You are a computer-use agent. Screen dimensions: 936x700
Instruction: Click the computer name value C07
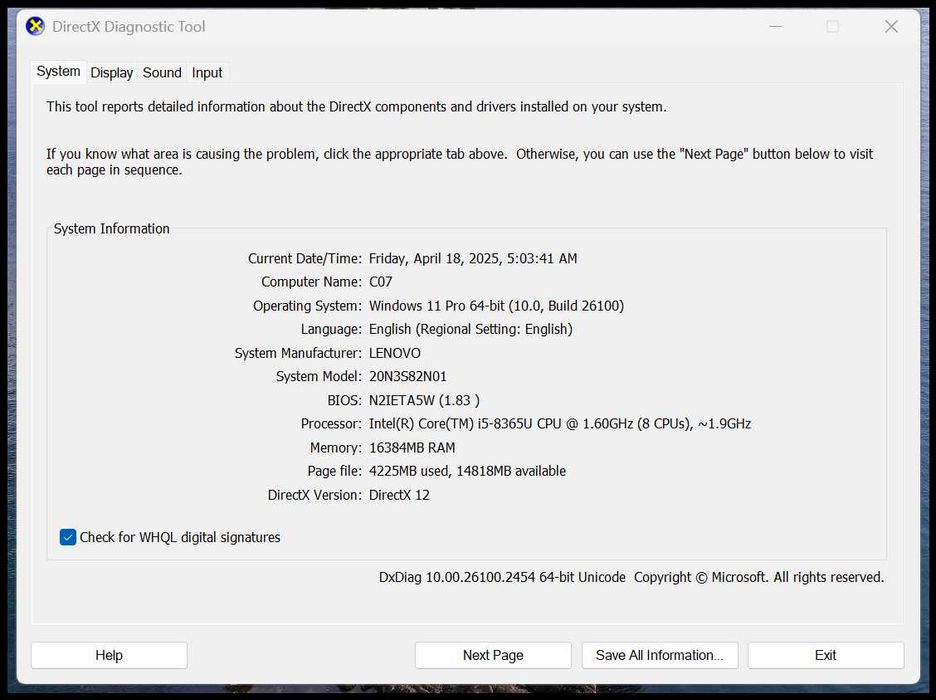pos(380,282)
